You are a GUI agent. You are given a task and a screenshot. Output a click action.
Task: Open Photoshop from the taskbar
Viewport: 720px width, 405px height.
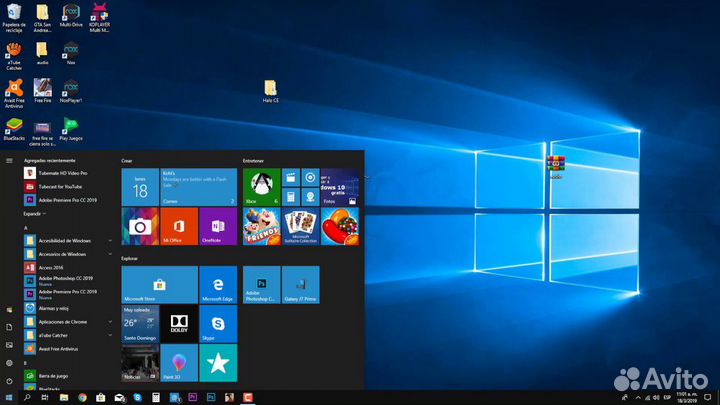tap(211, 397)
